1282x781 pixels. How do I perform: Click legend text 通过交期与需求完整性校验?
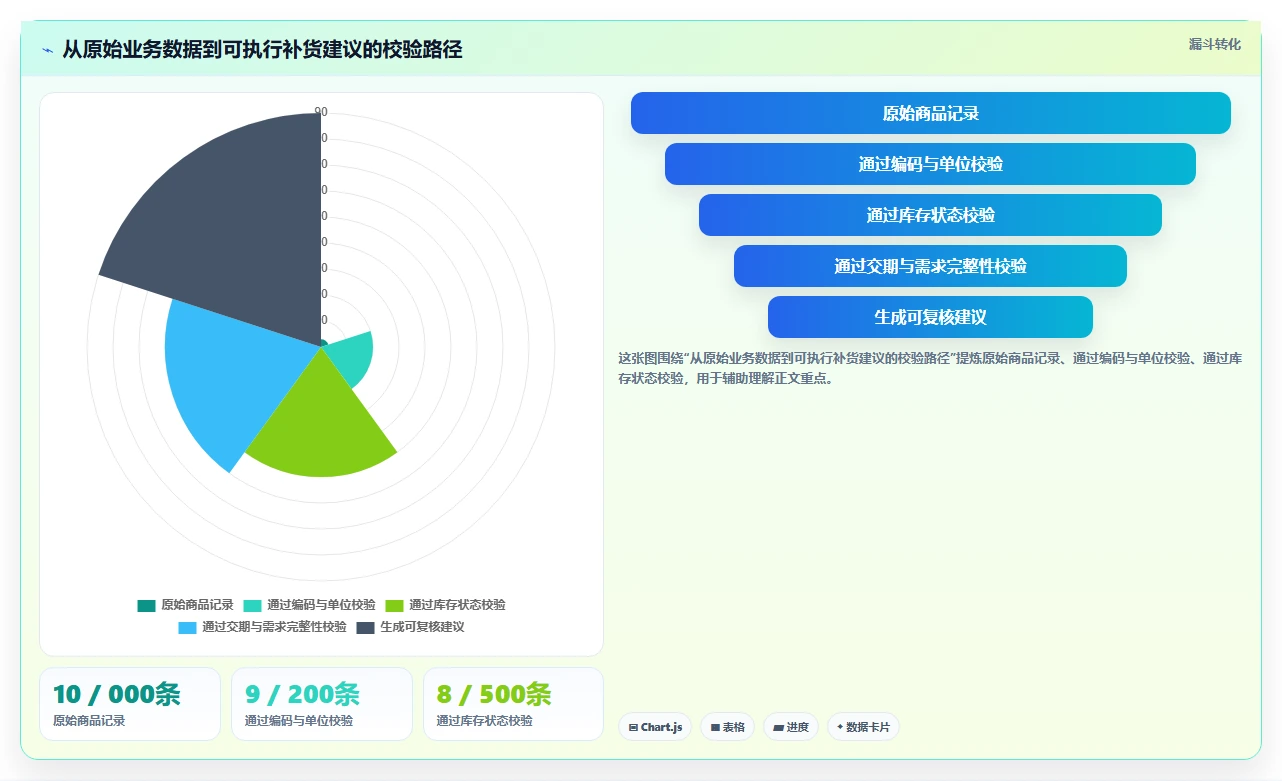[274, 627]
